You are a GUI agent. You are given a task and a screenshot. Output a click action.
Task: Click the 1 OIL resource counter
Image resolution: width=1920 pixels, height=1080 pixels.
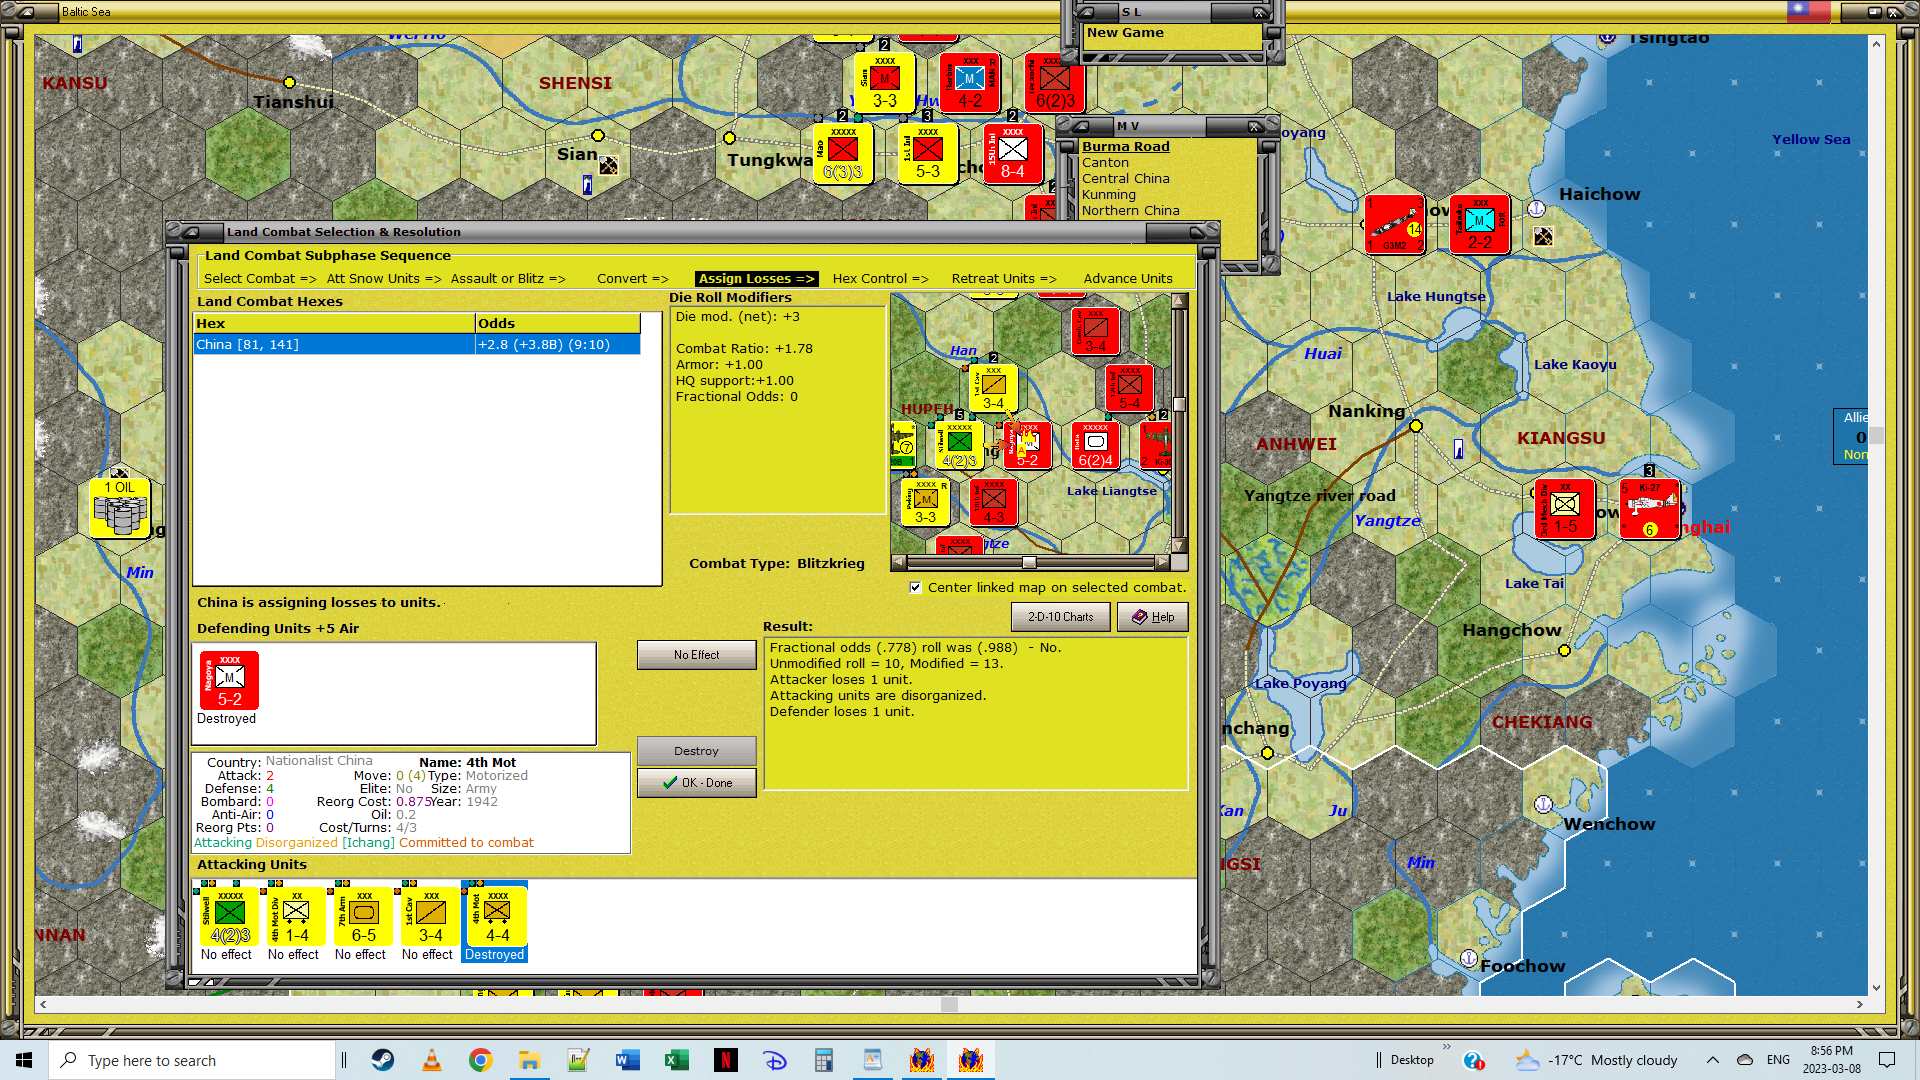pyautogui.click(x=120, y=507)
